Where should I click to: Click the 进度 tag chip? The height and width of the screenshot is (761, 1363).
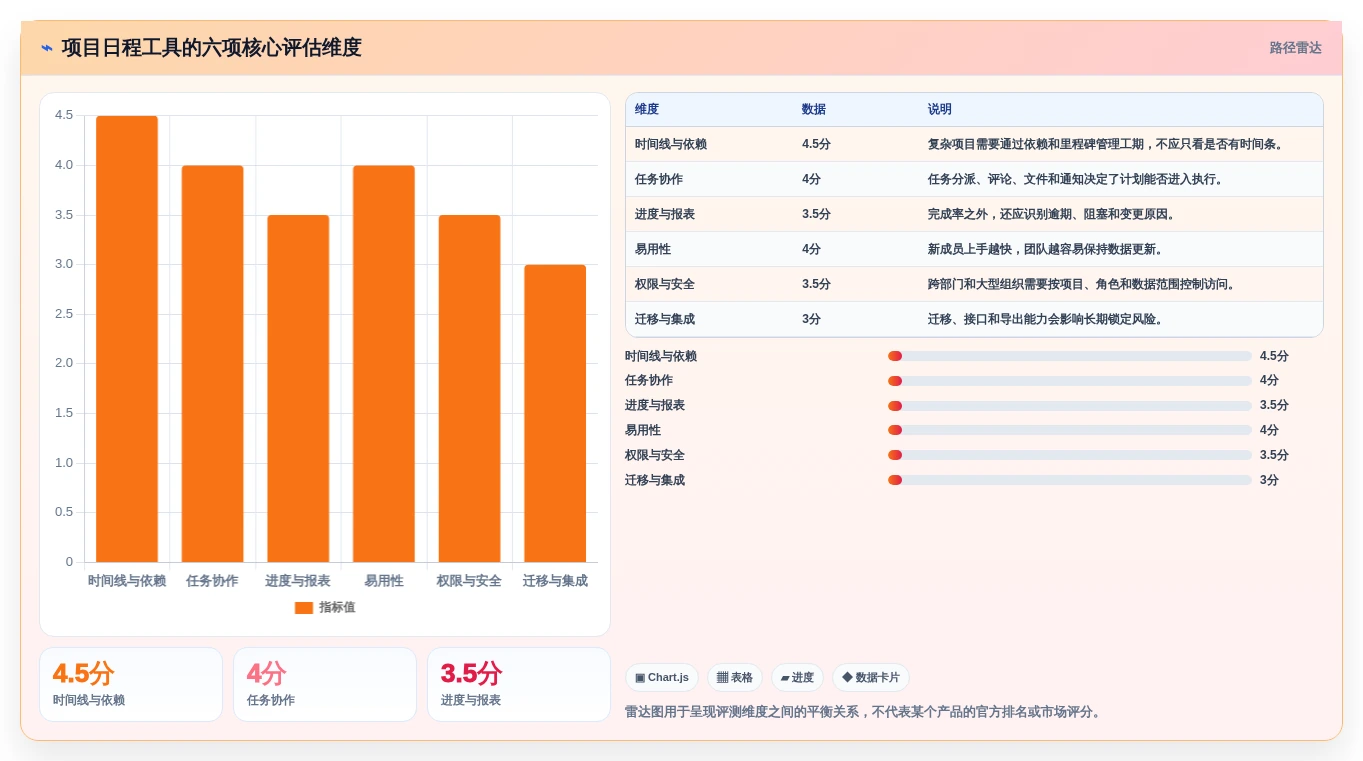coord(797,678)
